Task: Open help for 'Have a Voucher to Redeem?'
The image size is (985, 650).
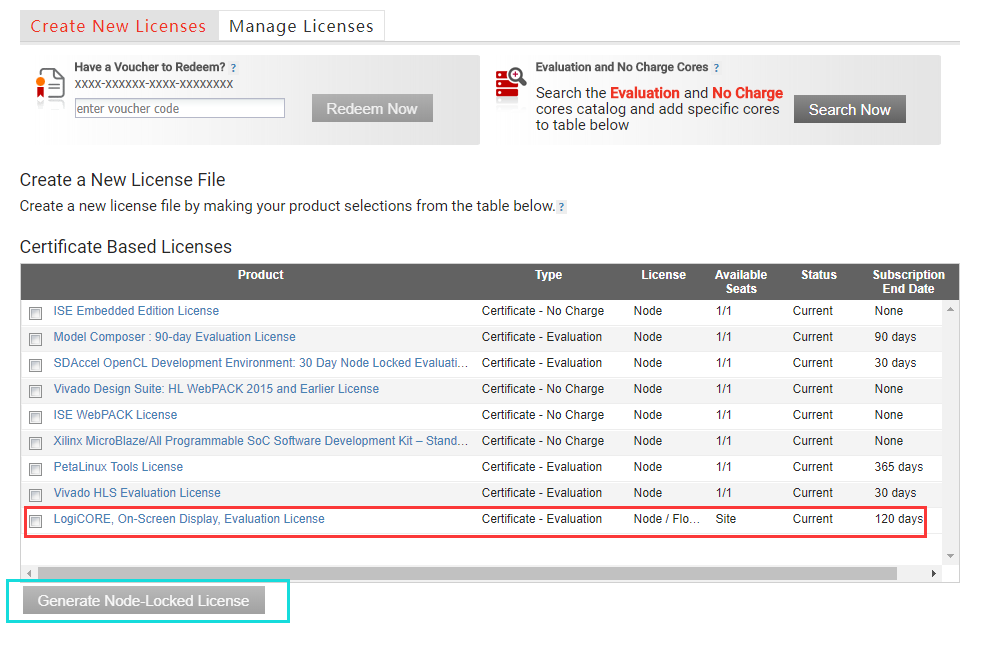Action: (233, 67)
